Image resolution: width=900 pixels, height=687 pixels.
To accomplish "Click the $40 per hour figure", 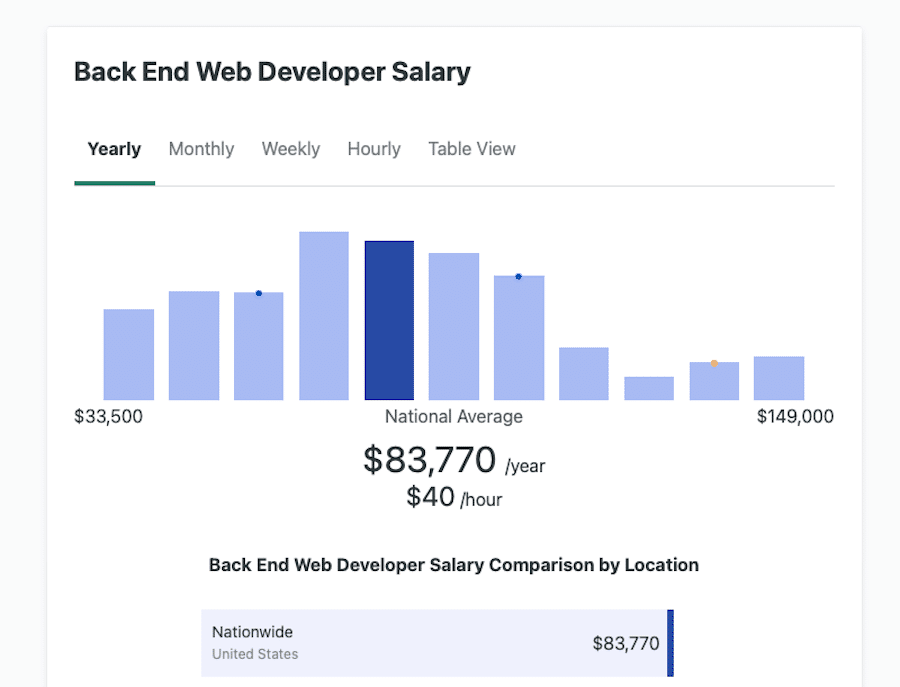I will [x=431, y=497].
